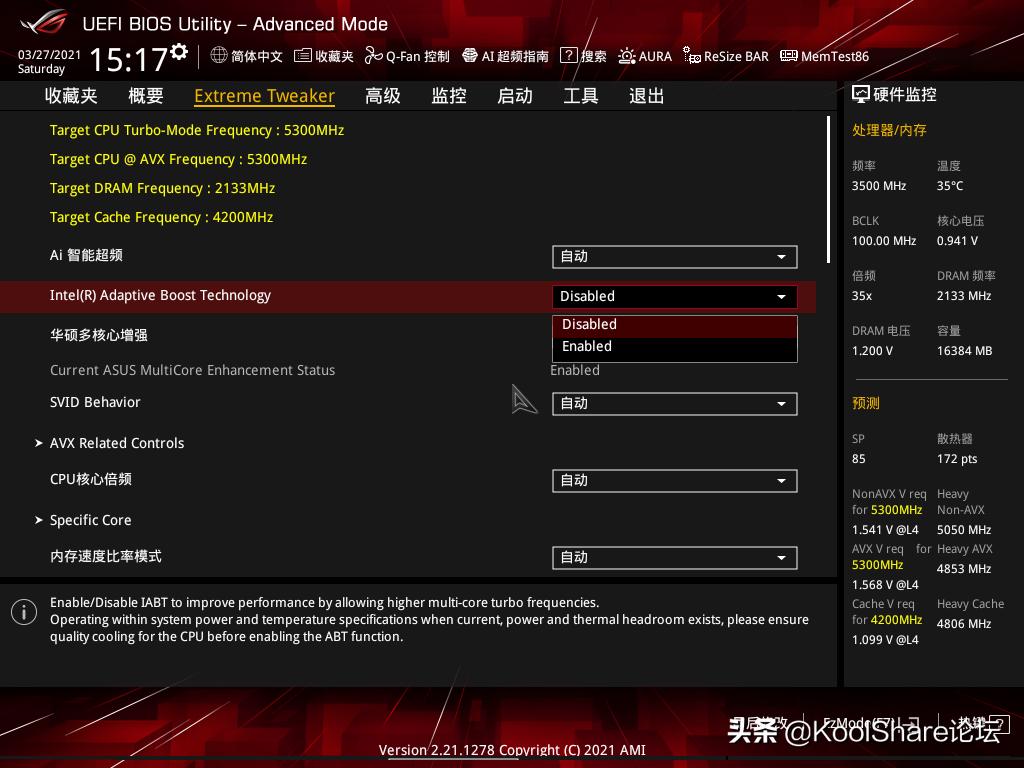The height and width of the screenshot is (768, 1024).
Task: Switch to the 监控 tab
Action: coord(449,96)
